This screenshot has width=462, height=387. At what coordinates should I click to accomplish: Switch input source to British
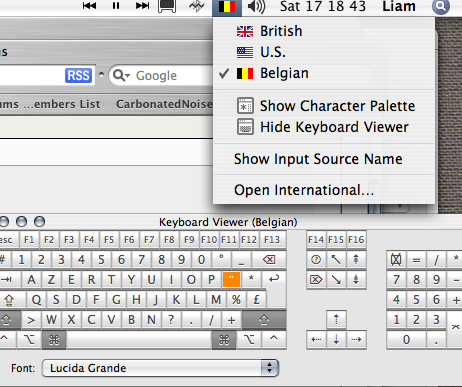(x=324, y=31)
